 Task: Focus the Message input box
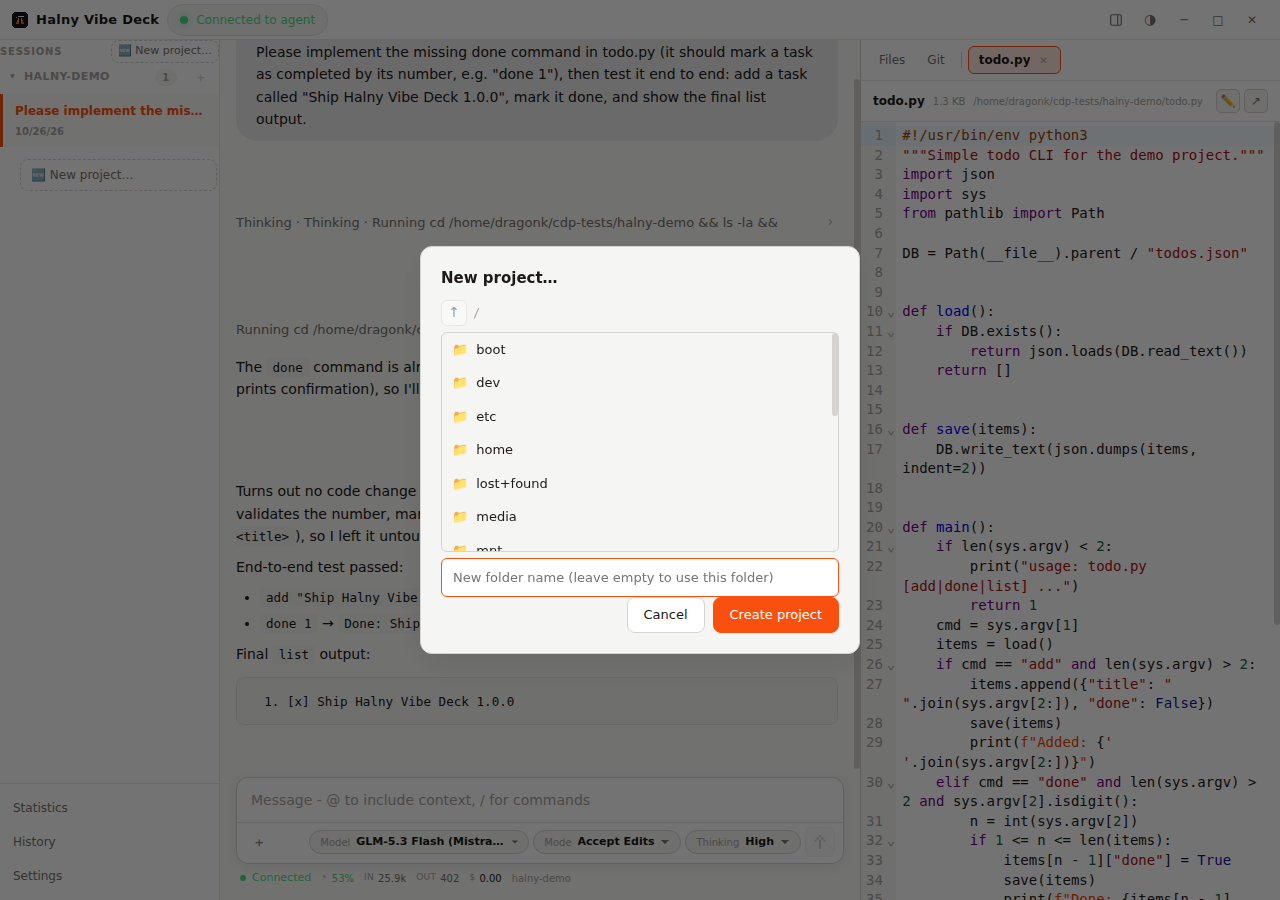pos(540,800)
